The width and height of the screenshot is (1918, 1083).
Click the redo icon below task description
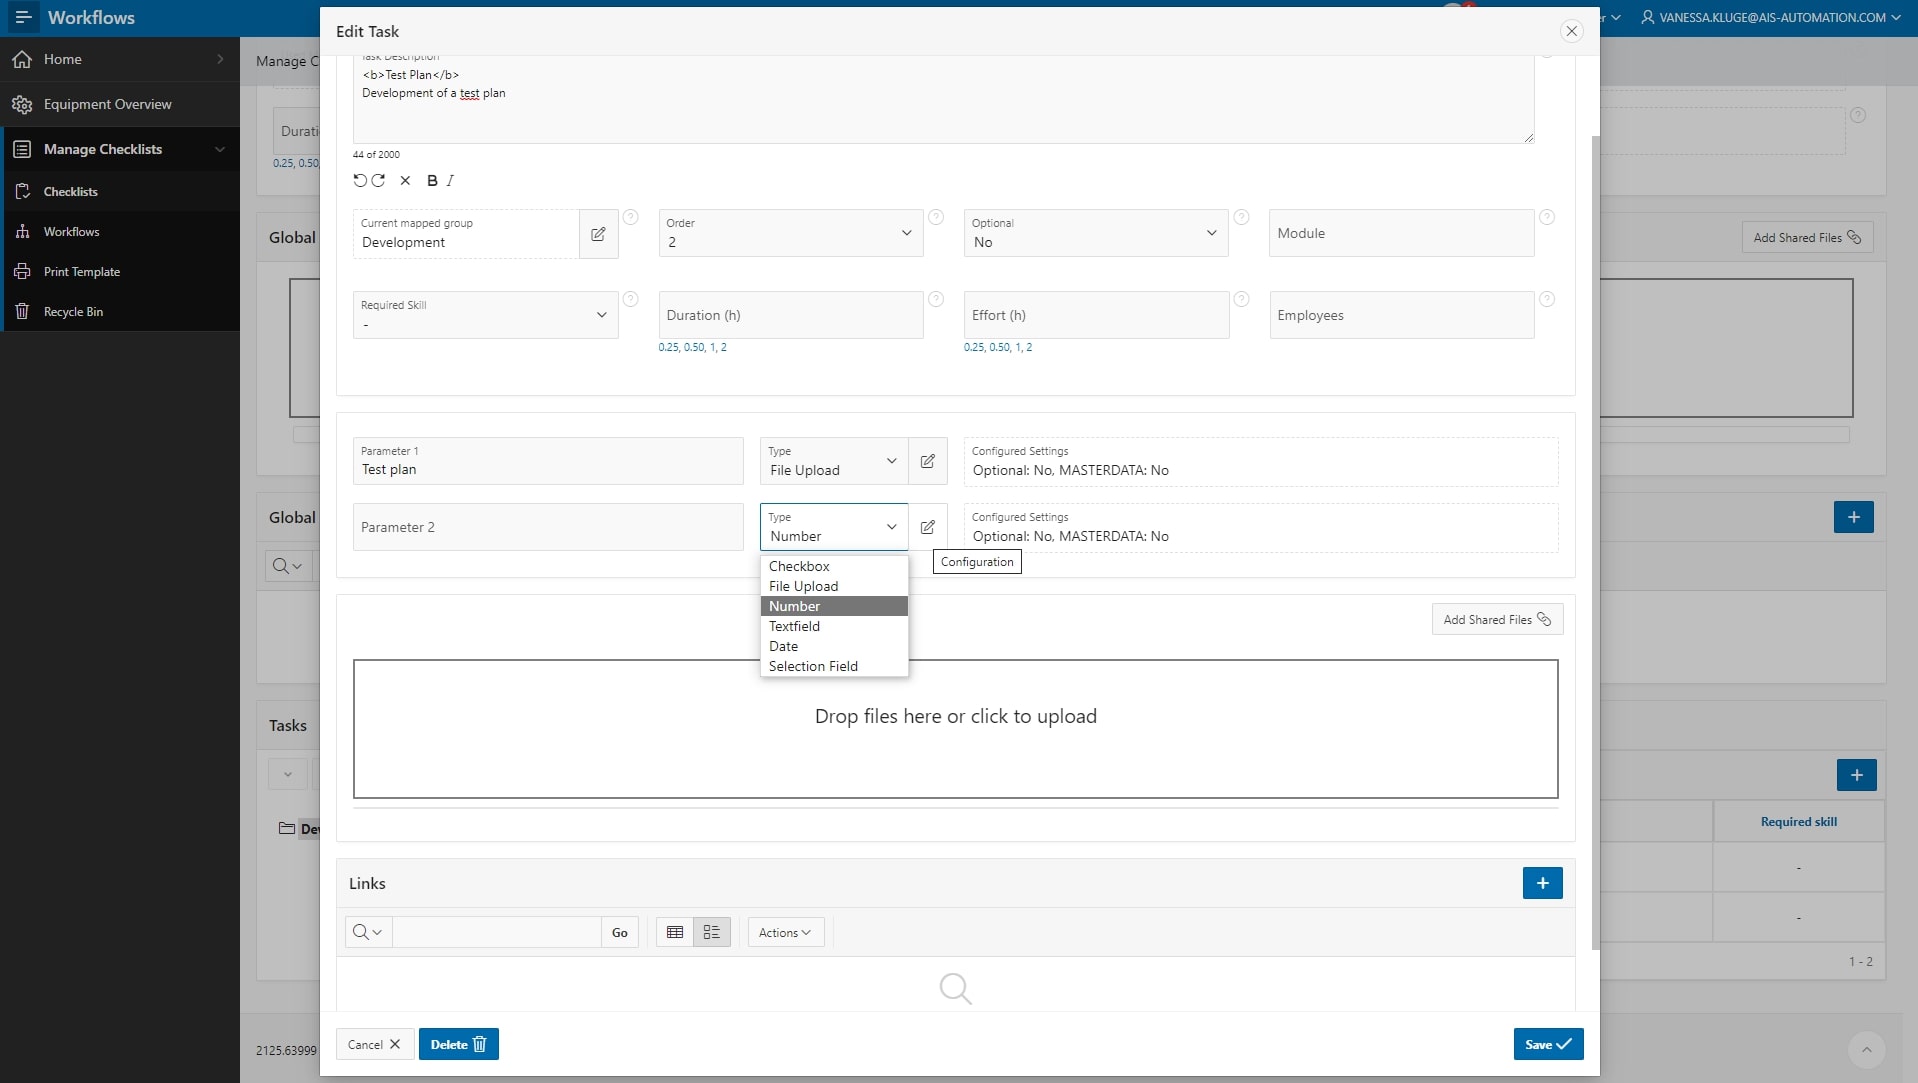tap(378, 181)
